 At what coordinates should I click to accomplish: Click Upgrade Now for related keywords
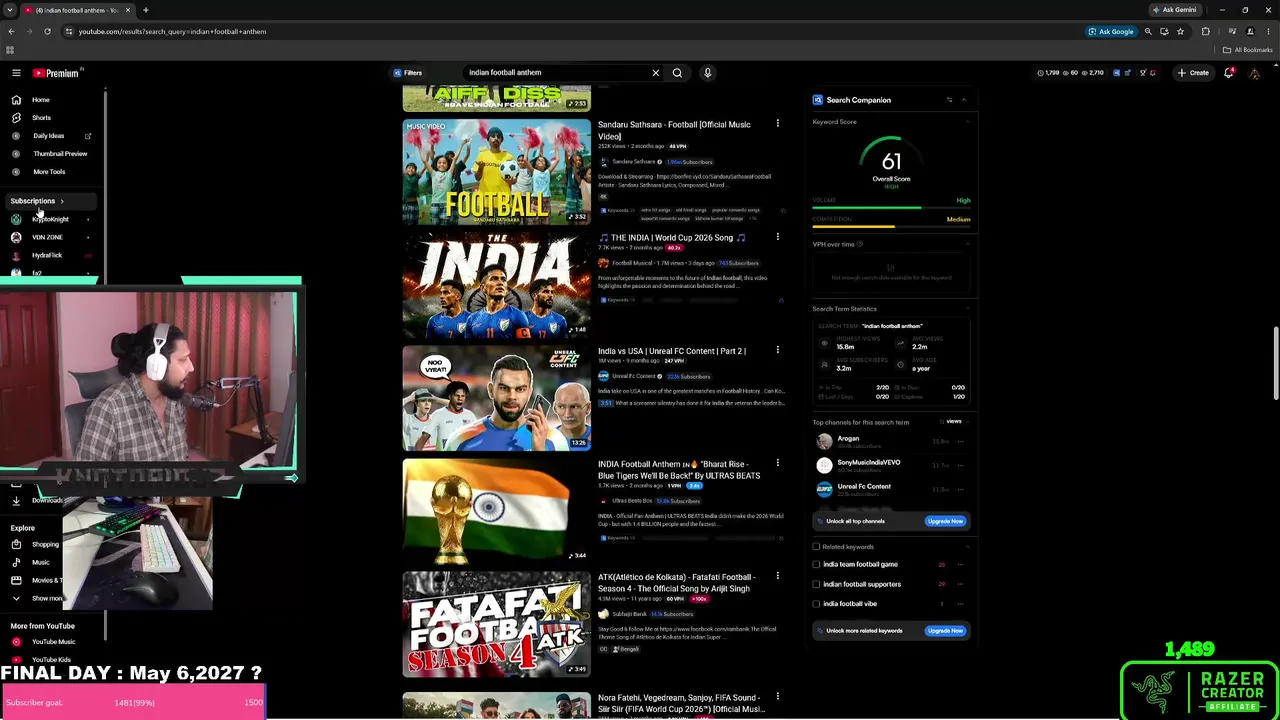pos(945,631)
